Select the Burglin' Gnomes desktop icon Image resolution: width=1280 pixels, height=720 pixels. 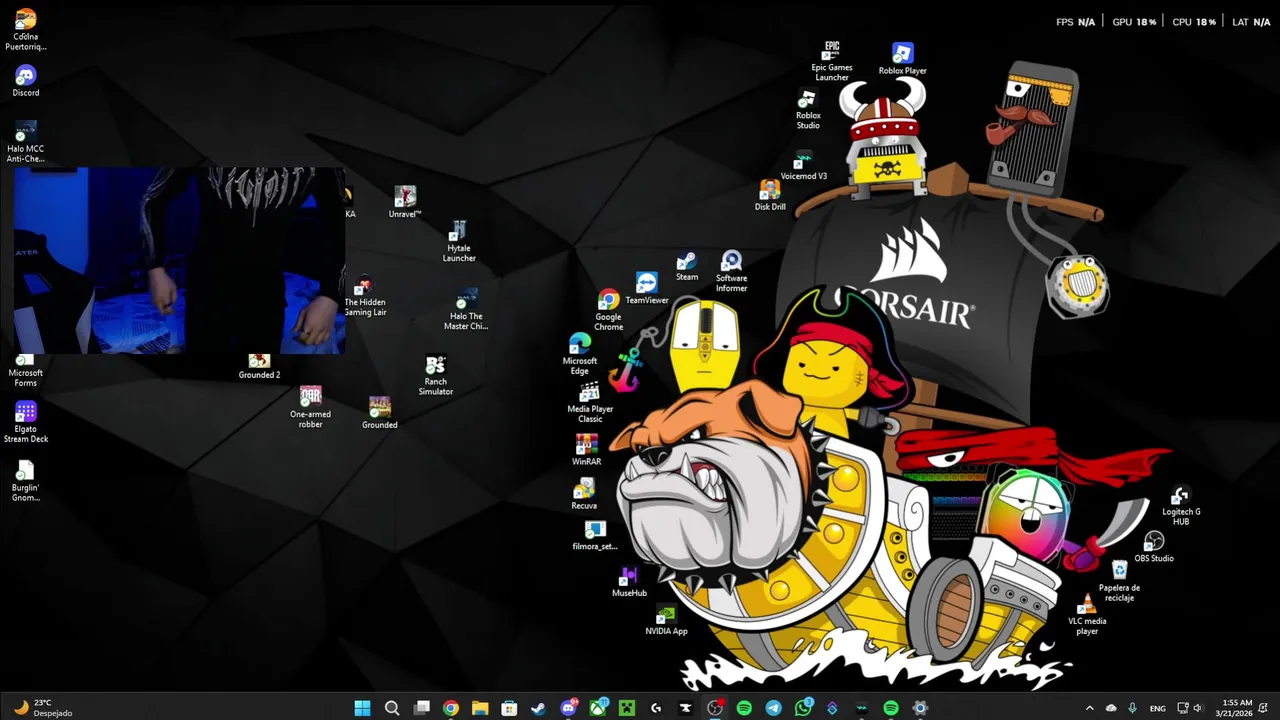[26, 481]
